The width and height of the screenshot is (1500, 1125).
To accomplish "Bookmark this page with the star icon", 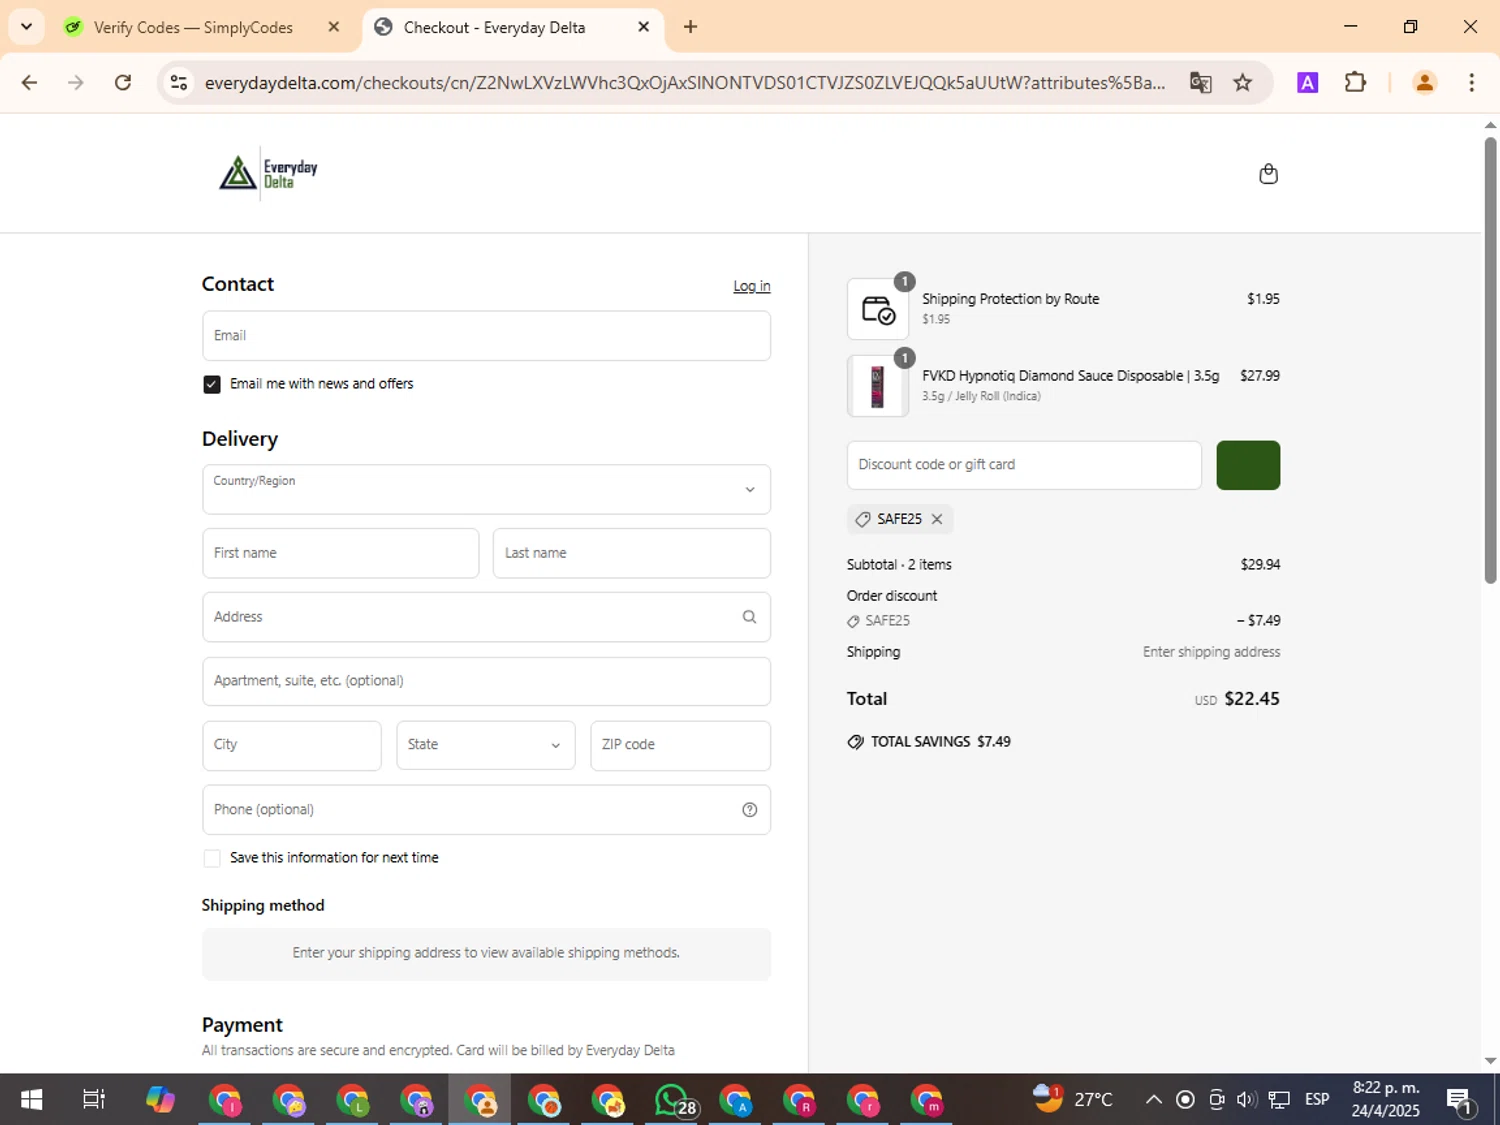I will 1243,83.
